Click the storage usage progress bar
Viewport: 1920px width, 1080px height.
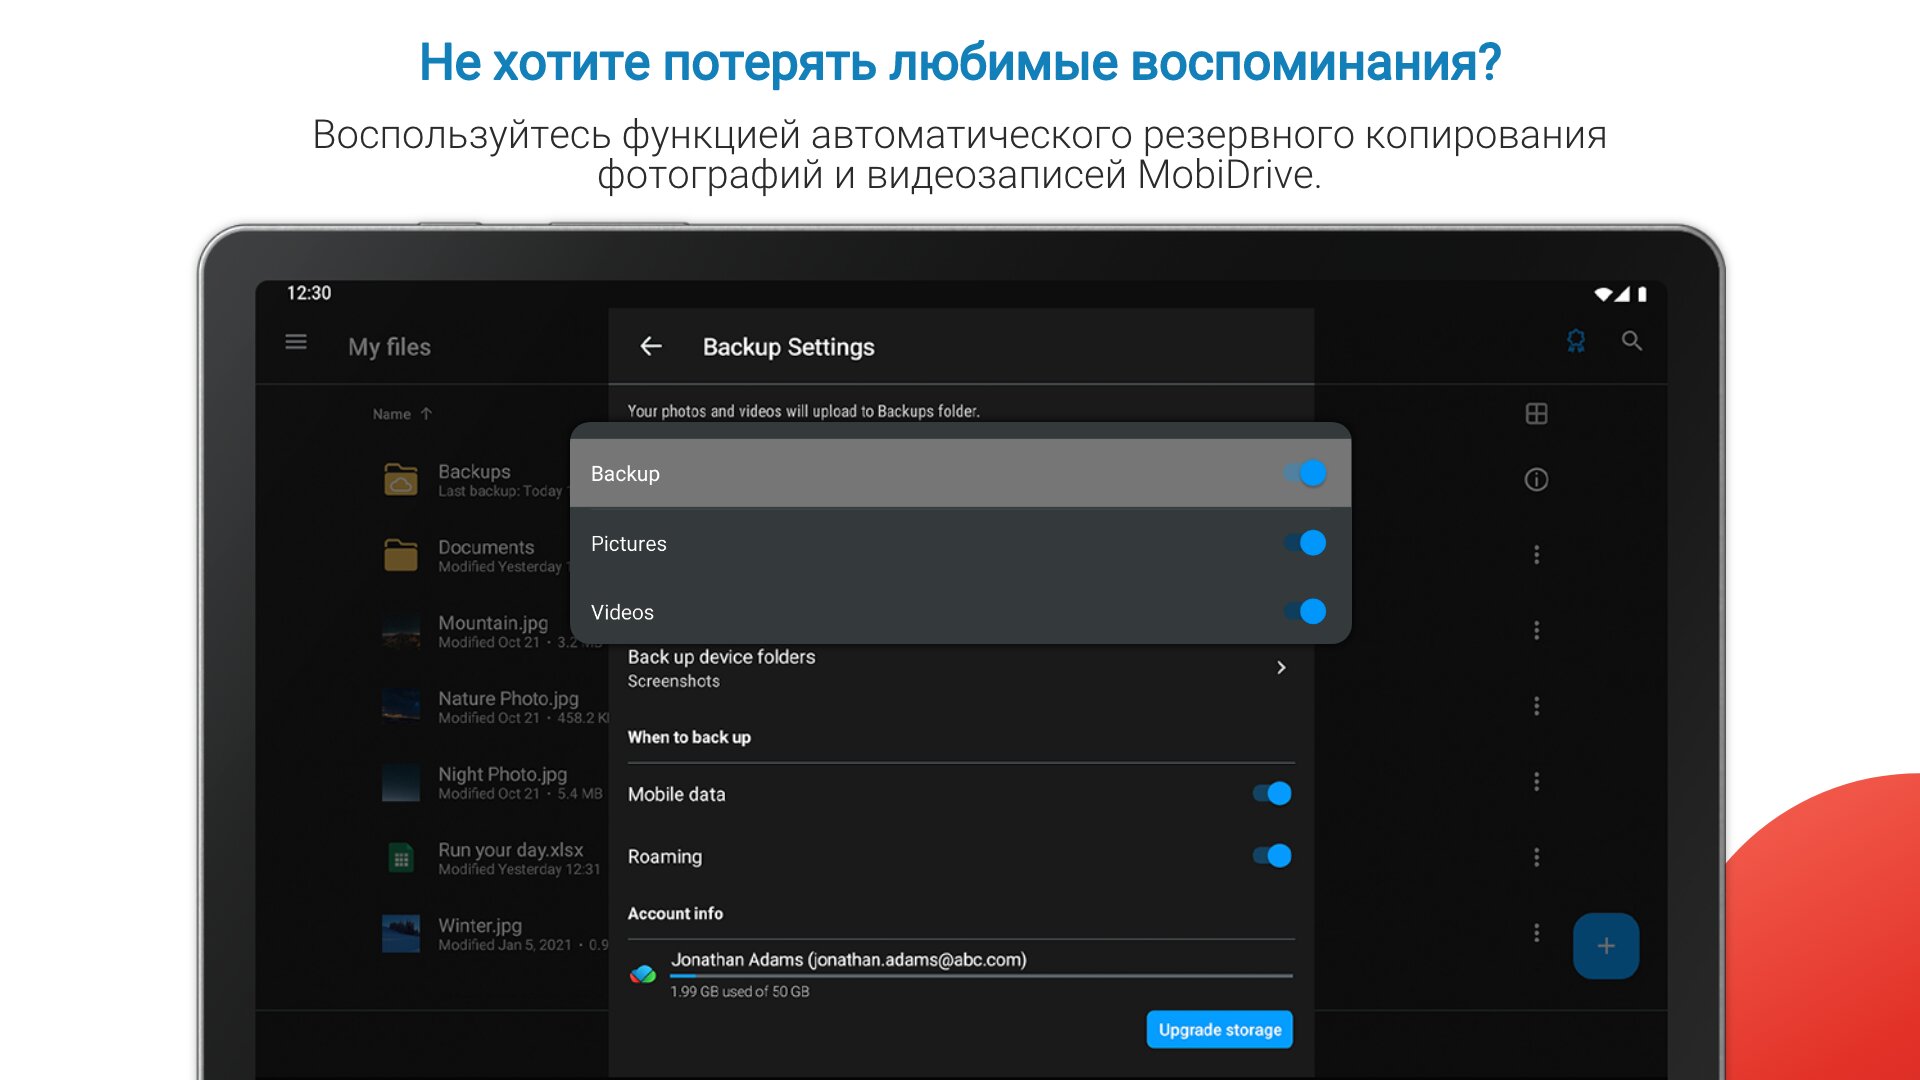pos(980,976)
